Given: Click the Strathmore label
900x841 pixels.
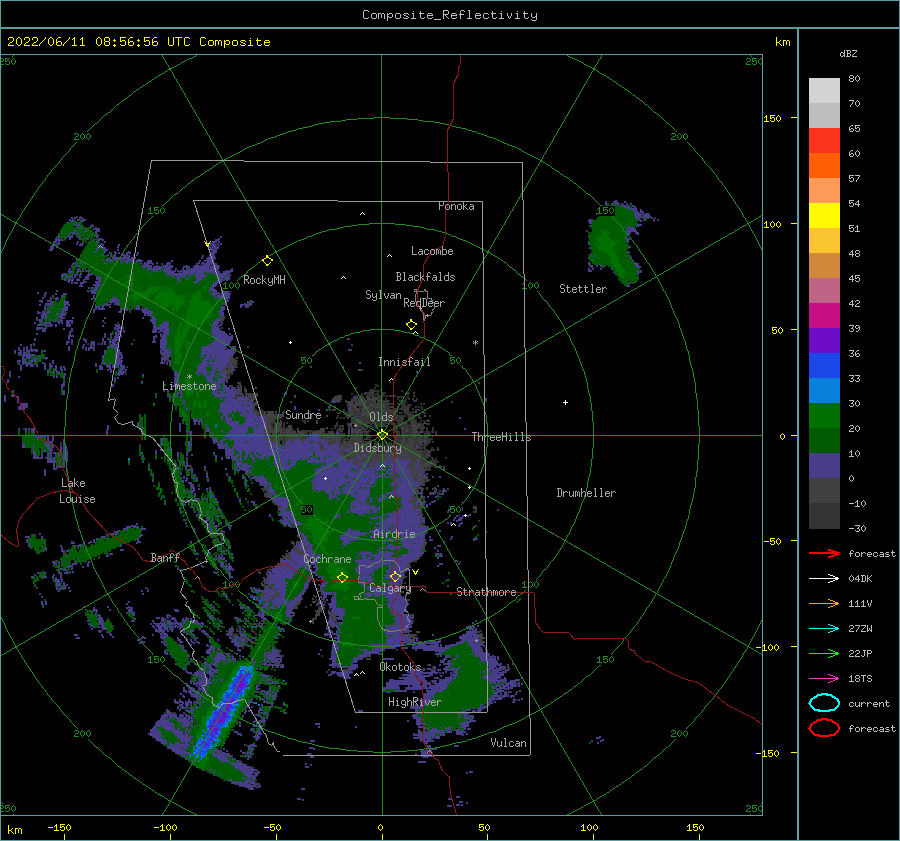Looking at the screenshot, I should (x=486, y=592).
